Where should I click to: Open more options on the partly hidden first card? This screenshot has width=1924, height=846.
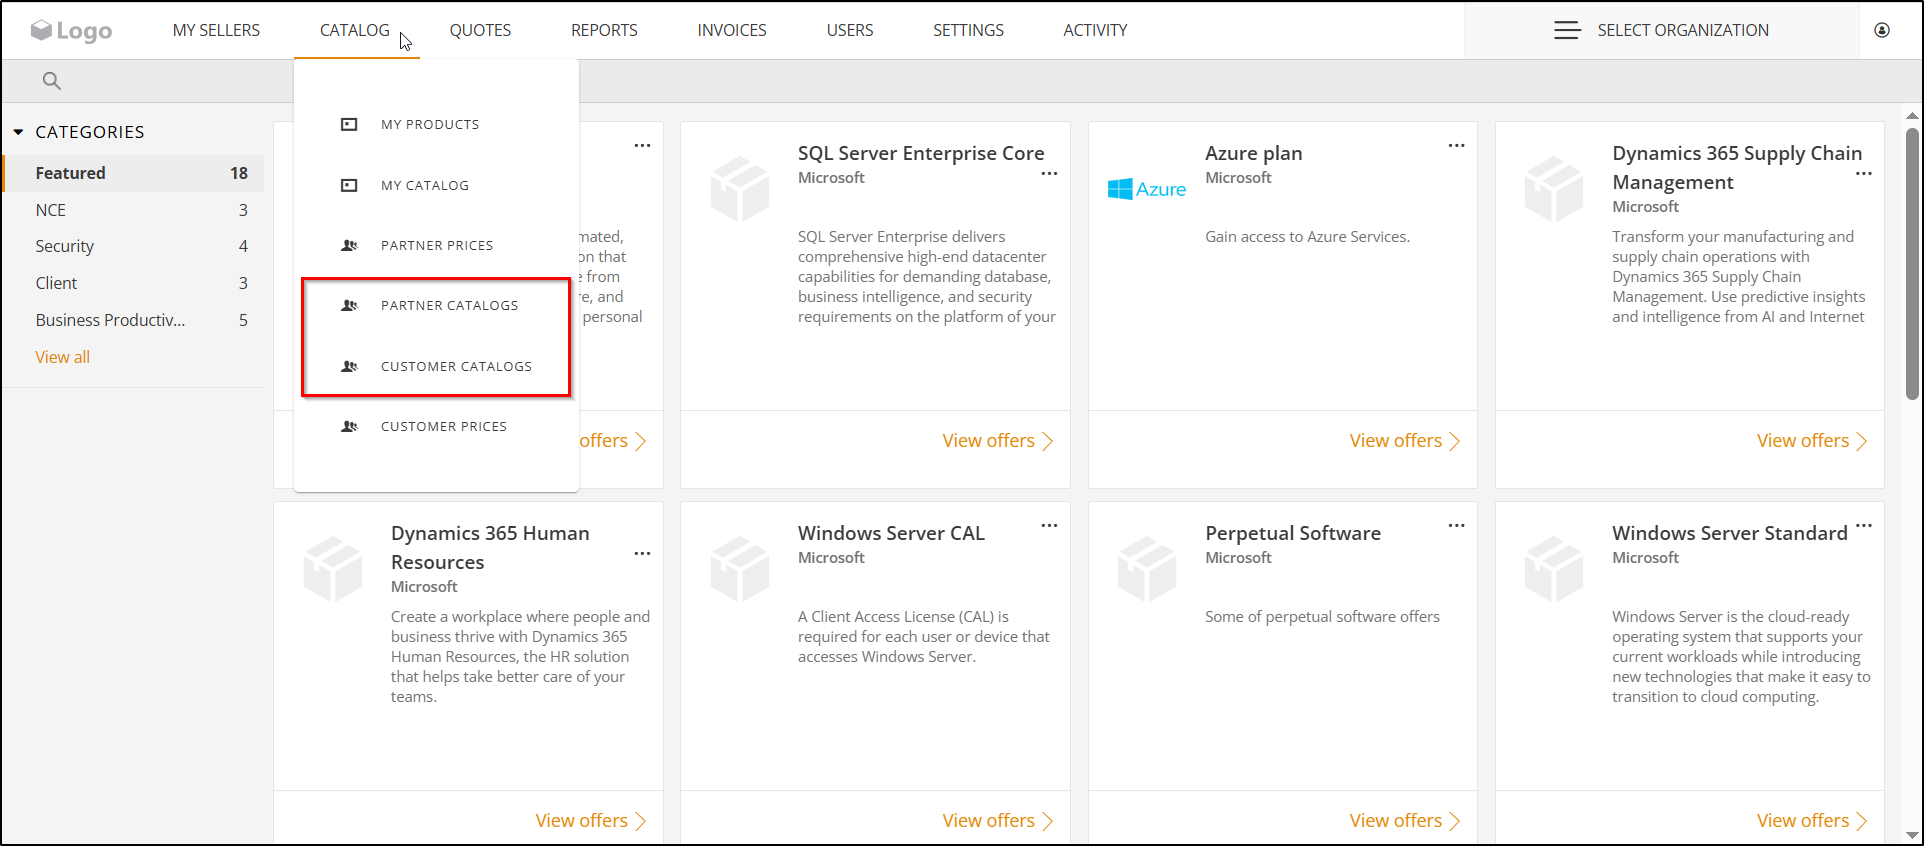click(x=642, y=146)
